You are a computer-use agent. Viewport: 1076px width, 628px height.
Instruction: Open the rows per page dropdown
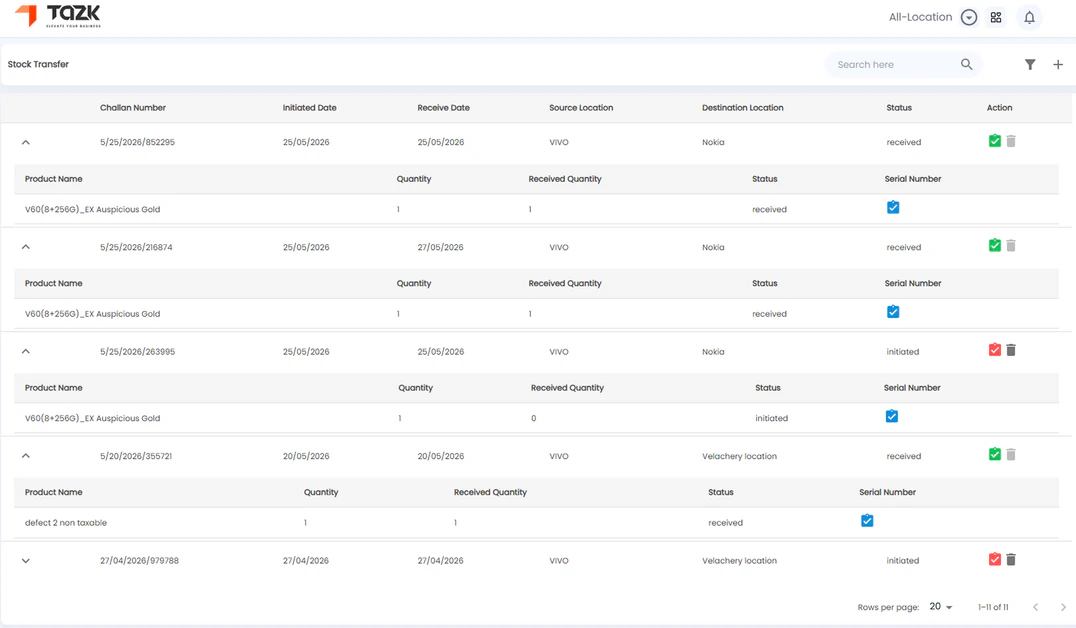point(941,607)
